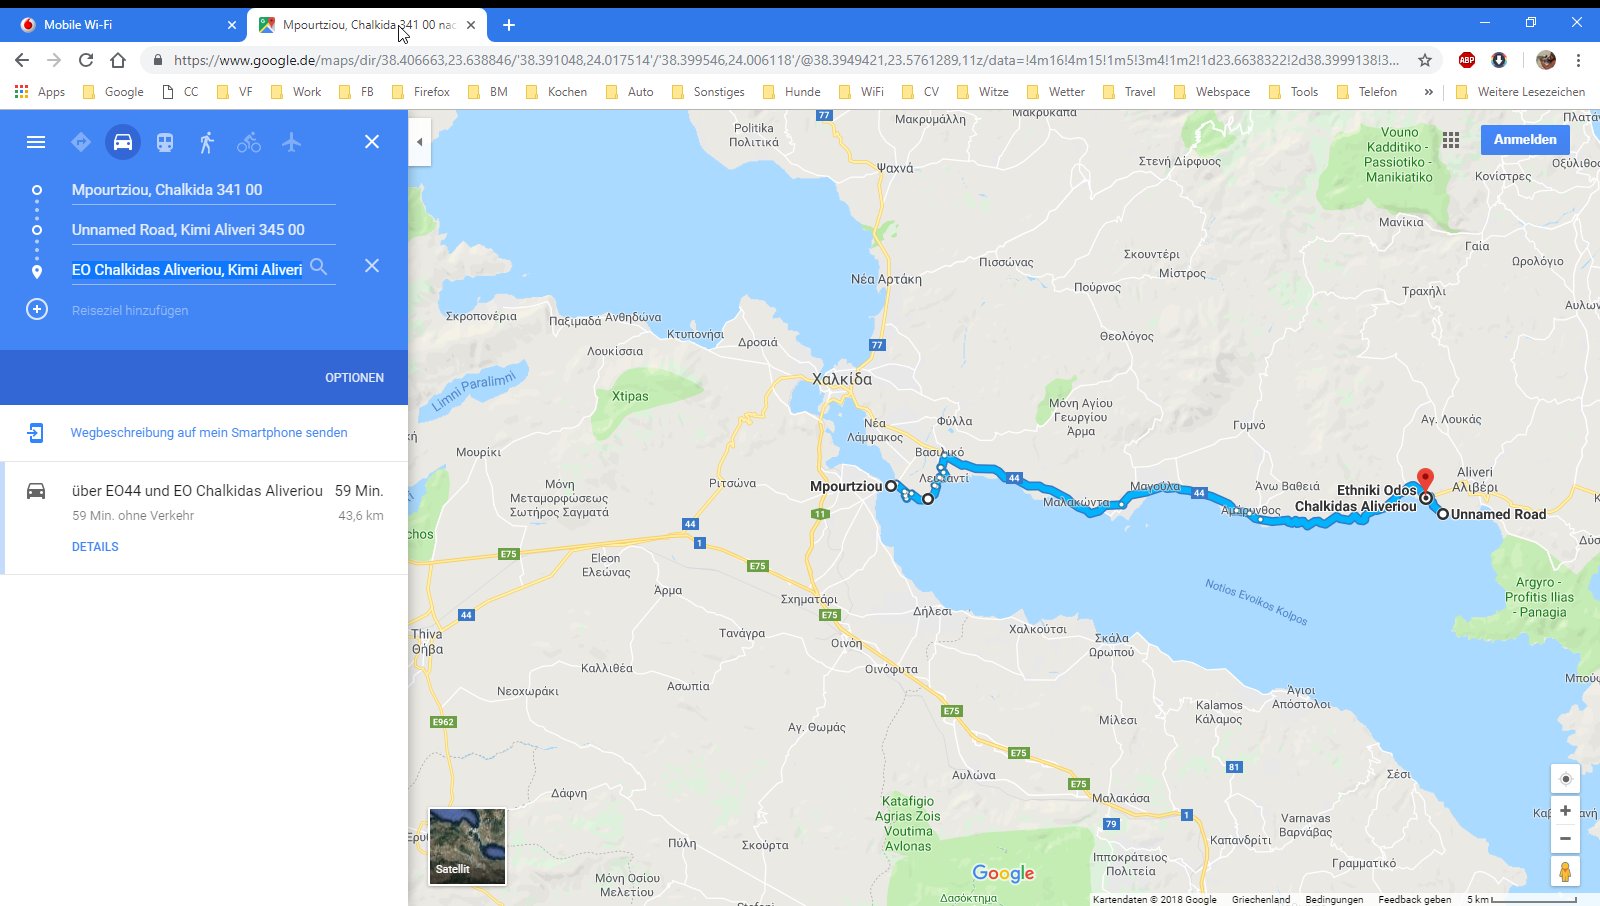Click Wegbeschreibung auf mein Smartphone senden

tap(209, 433)
